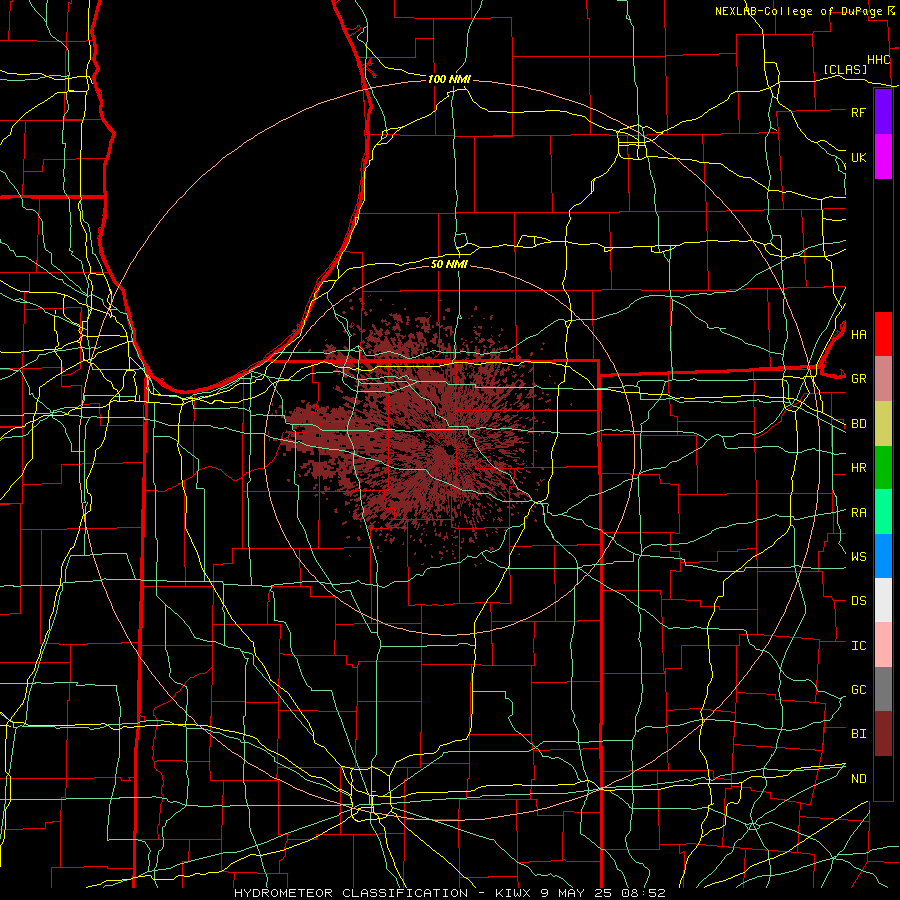Image resolution: width=900 pixels, height=900 pixels.
Task: Click the magenta UK color swatch
Action: click(x=883, y=157)
